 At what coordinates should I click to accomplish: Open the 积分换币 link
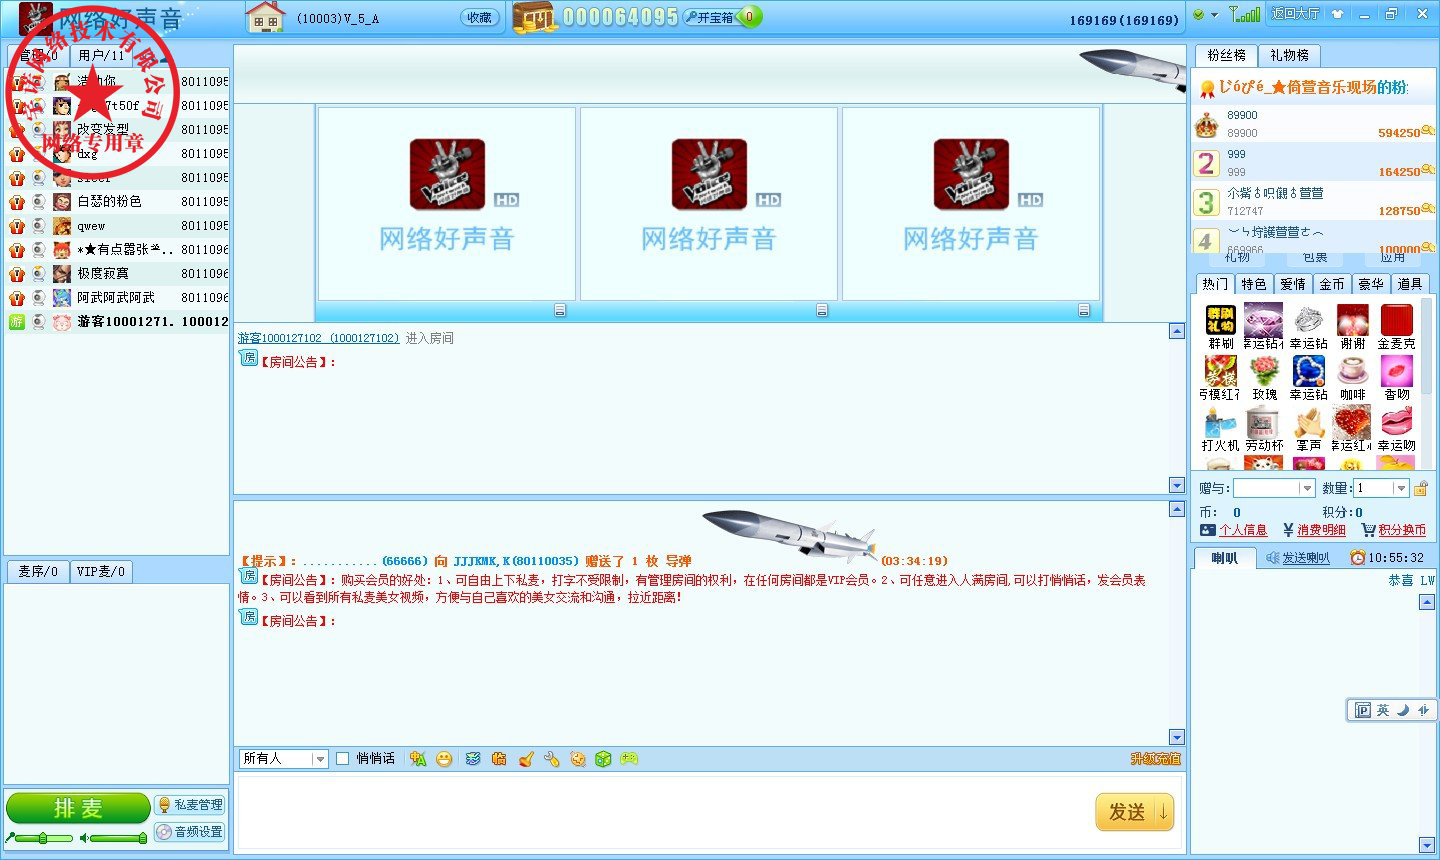point(1402,530)
